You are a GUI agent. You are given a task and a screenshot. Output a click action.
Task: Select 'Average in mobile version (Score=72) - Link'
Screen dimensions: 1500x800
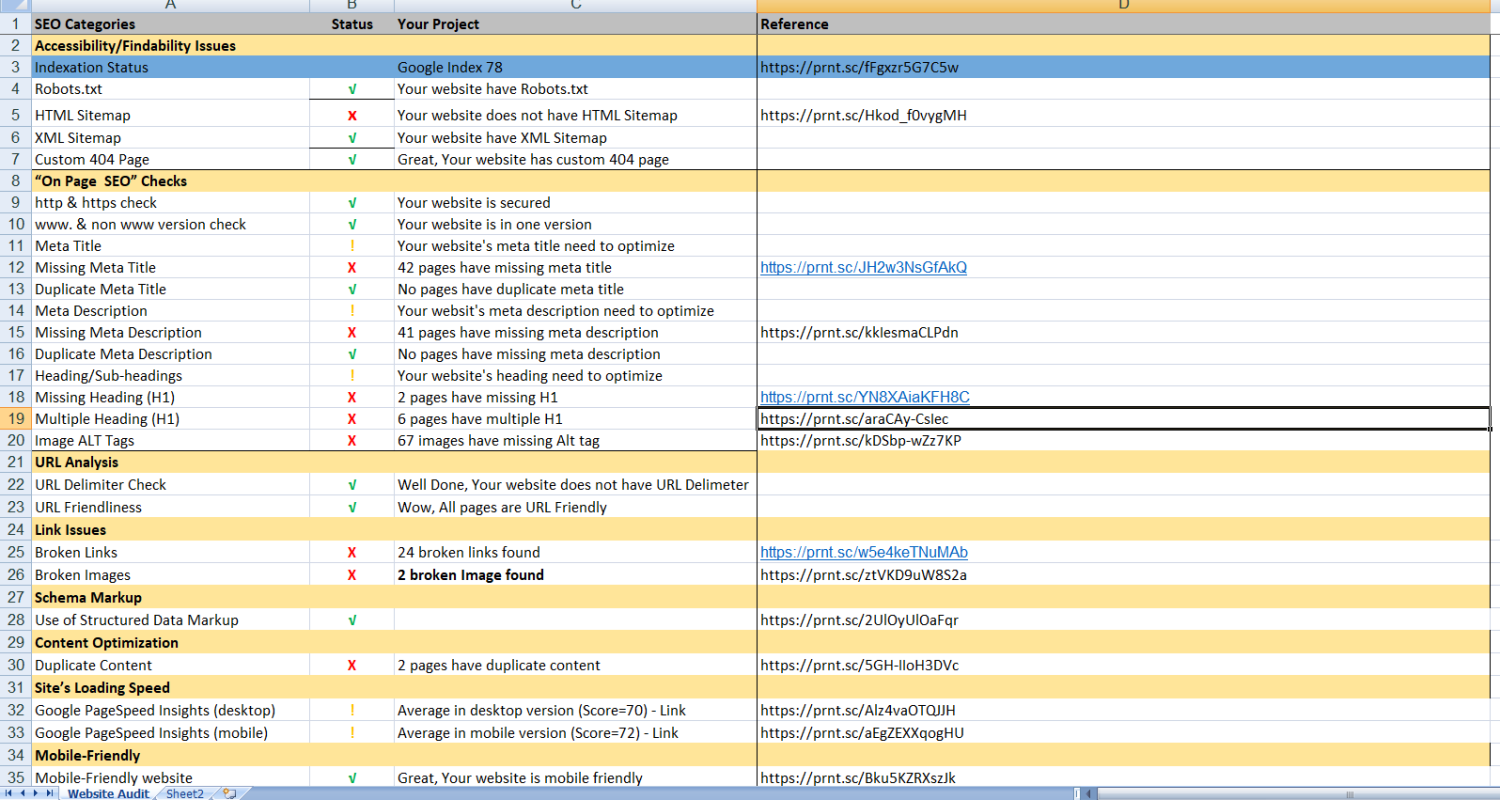pyautogui.click(x=575, y=733)
